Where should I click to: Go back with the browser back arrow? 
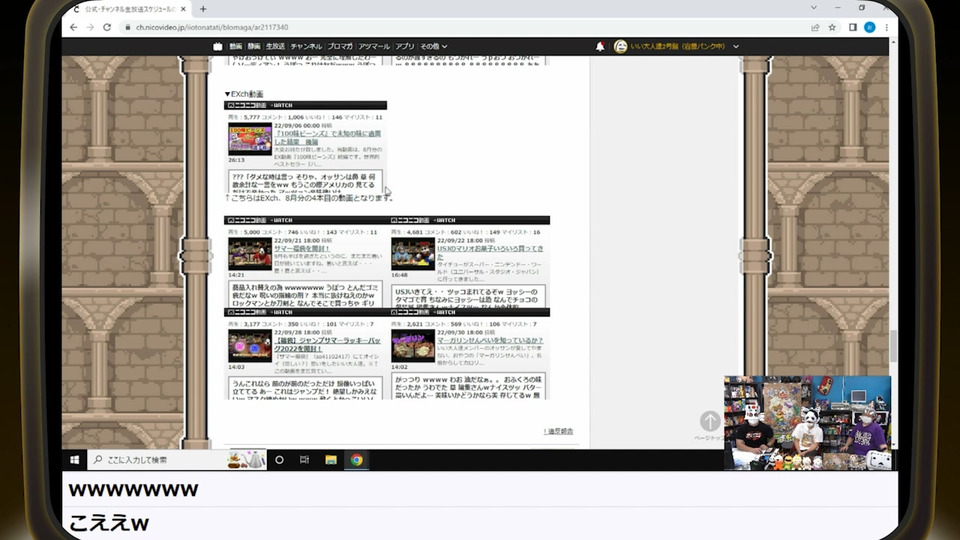point(73,27)
